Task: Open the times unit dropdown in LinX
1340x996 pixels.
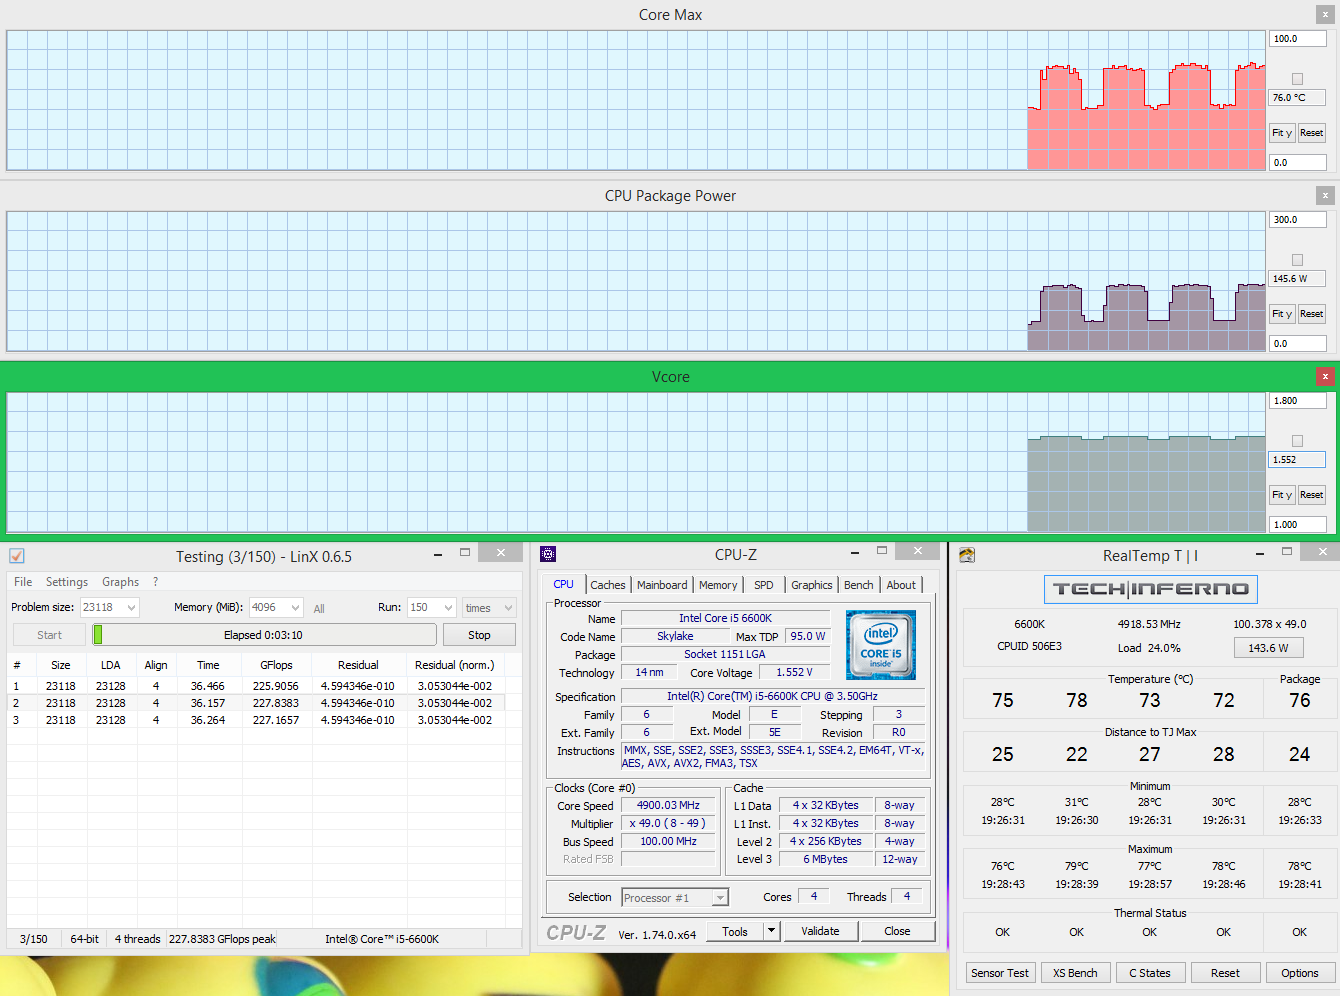Action: pos(508,607)
